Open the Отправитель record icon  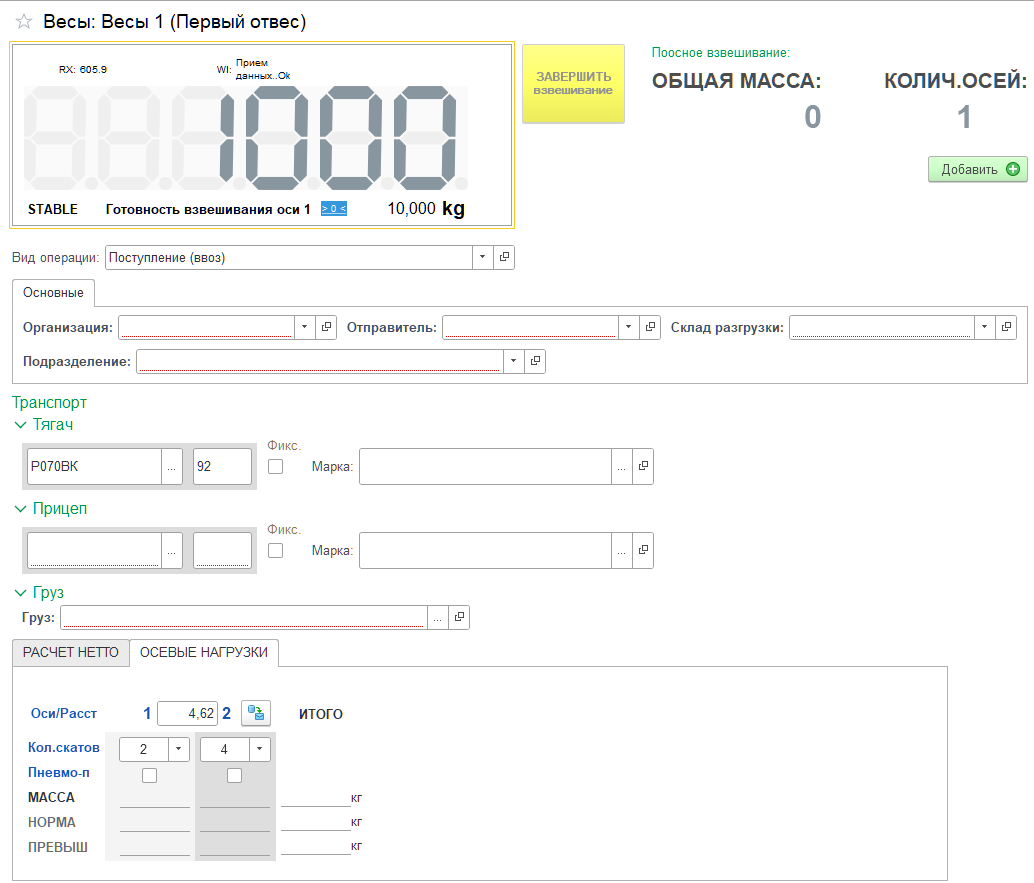(x=650, y=327)
